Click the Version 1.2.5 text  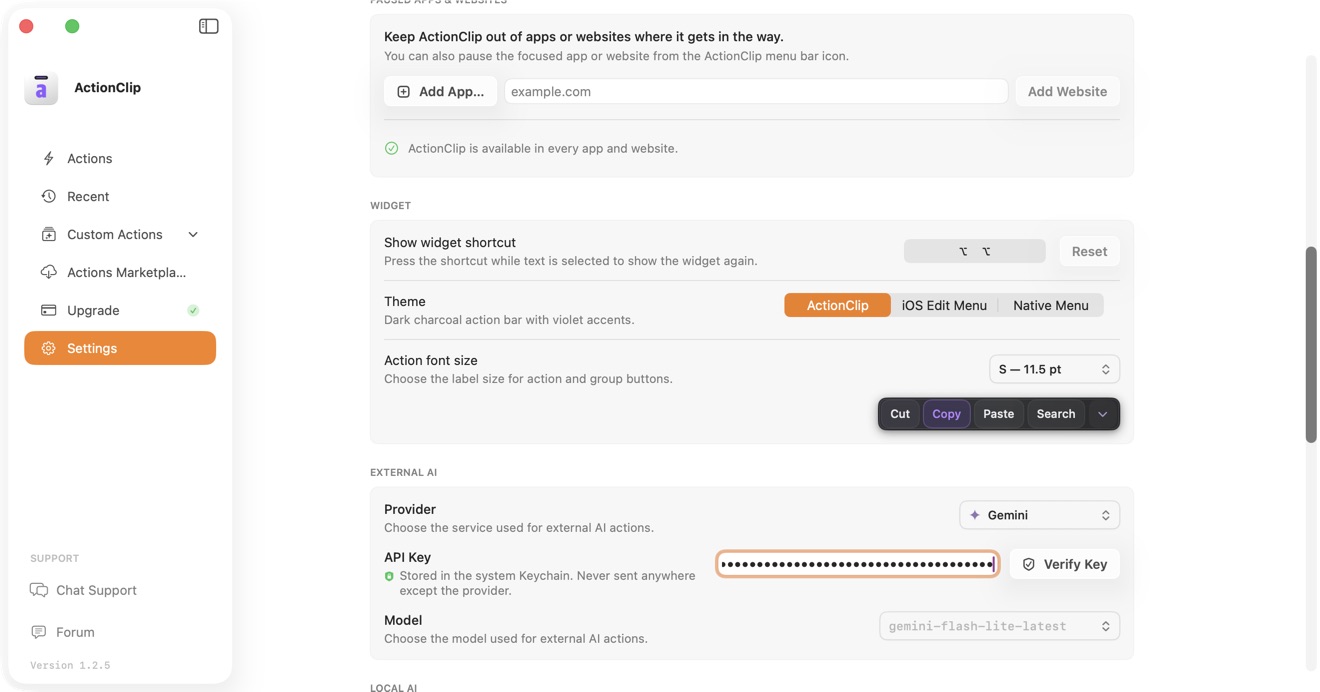[70, 665]
